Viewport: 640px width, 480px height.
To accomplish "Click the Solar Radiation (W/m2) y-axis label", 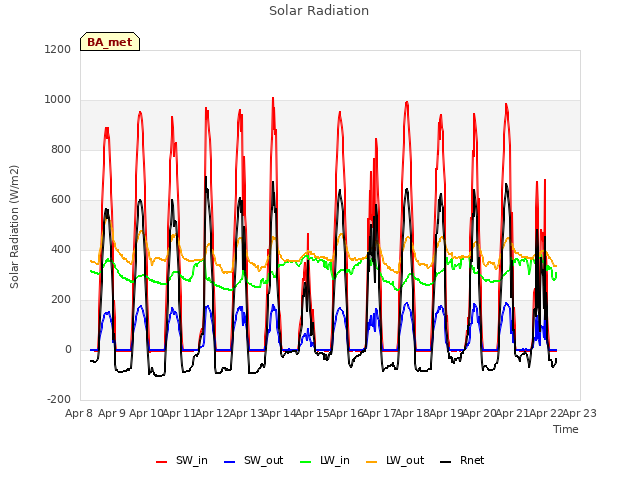I will click(x=14, y=227).
